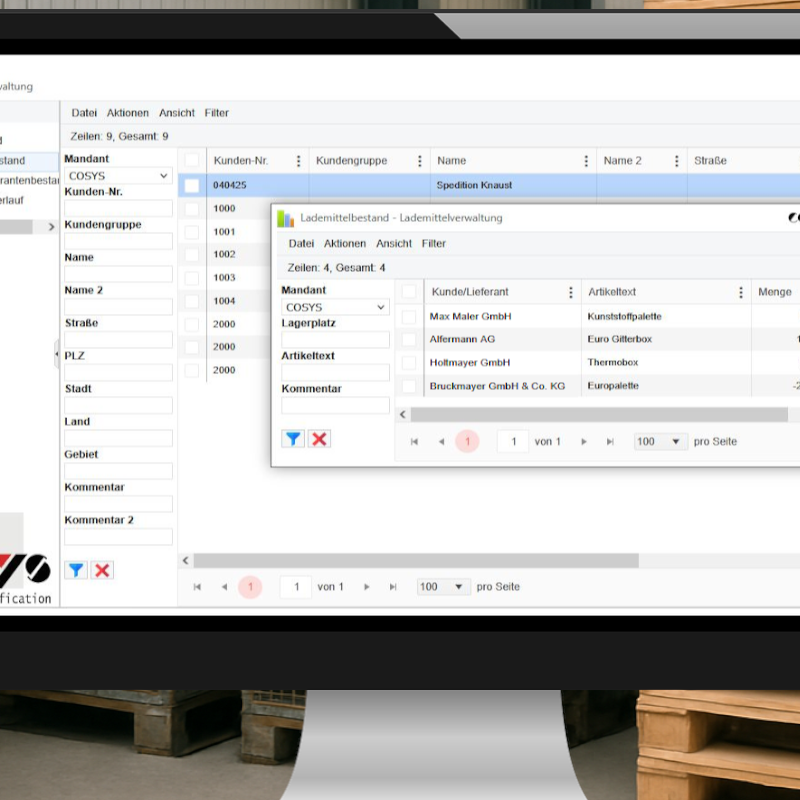
Task: Select Spedition Knaust name cell
Action: click(513, 186)
